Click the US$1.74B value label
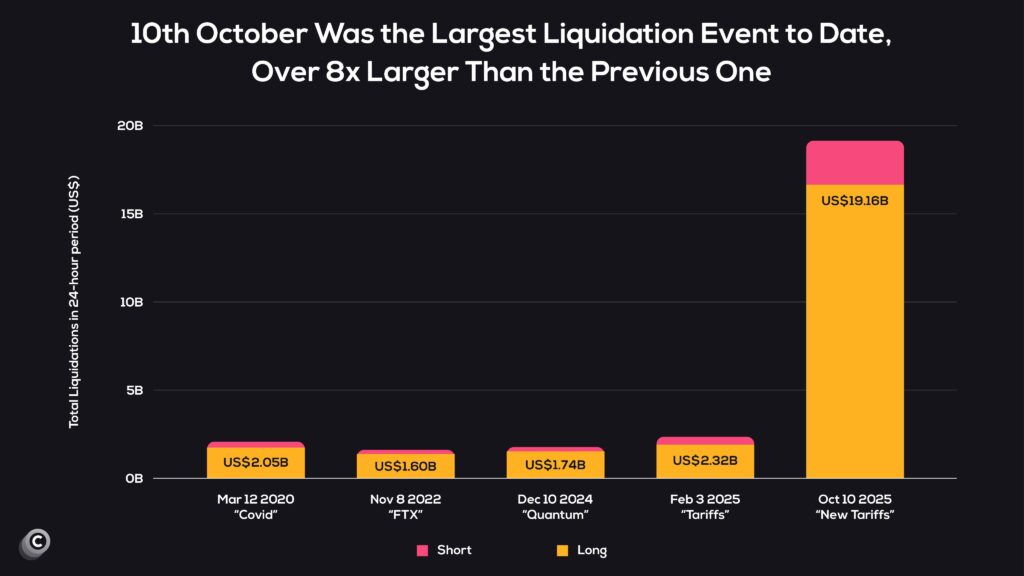Viewport: 1024px width, 576px height. click(555, 465)
